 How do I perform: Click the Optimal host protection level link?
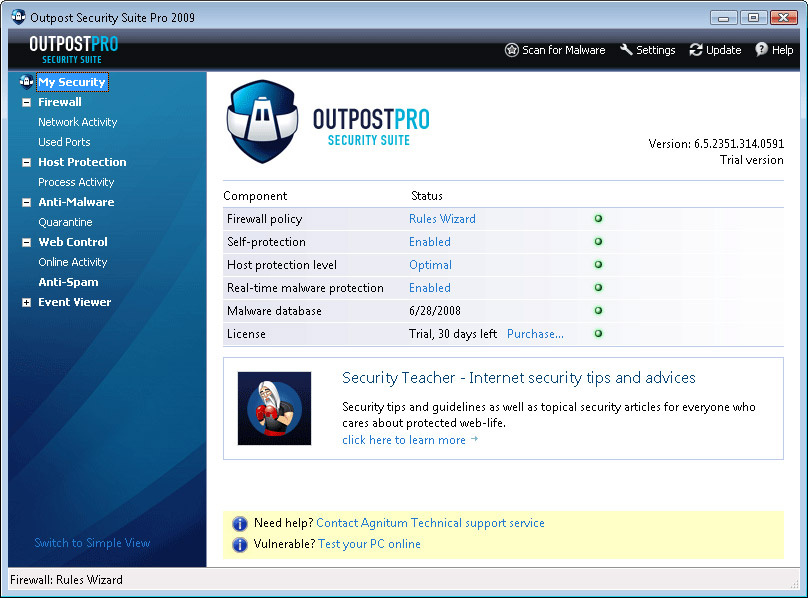(430, 265)
